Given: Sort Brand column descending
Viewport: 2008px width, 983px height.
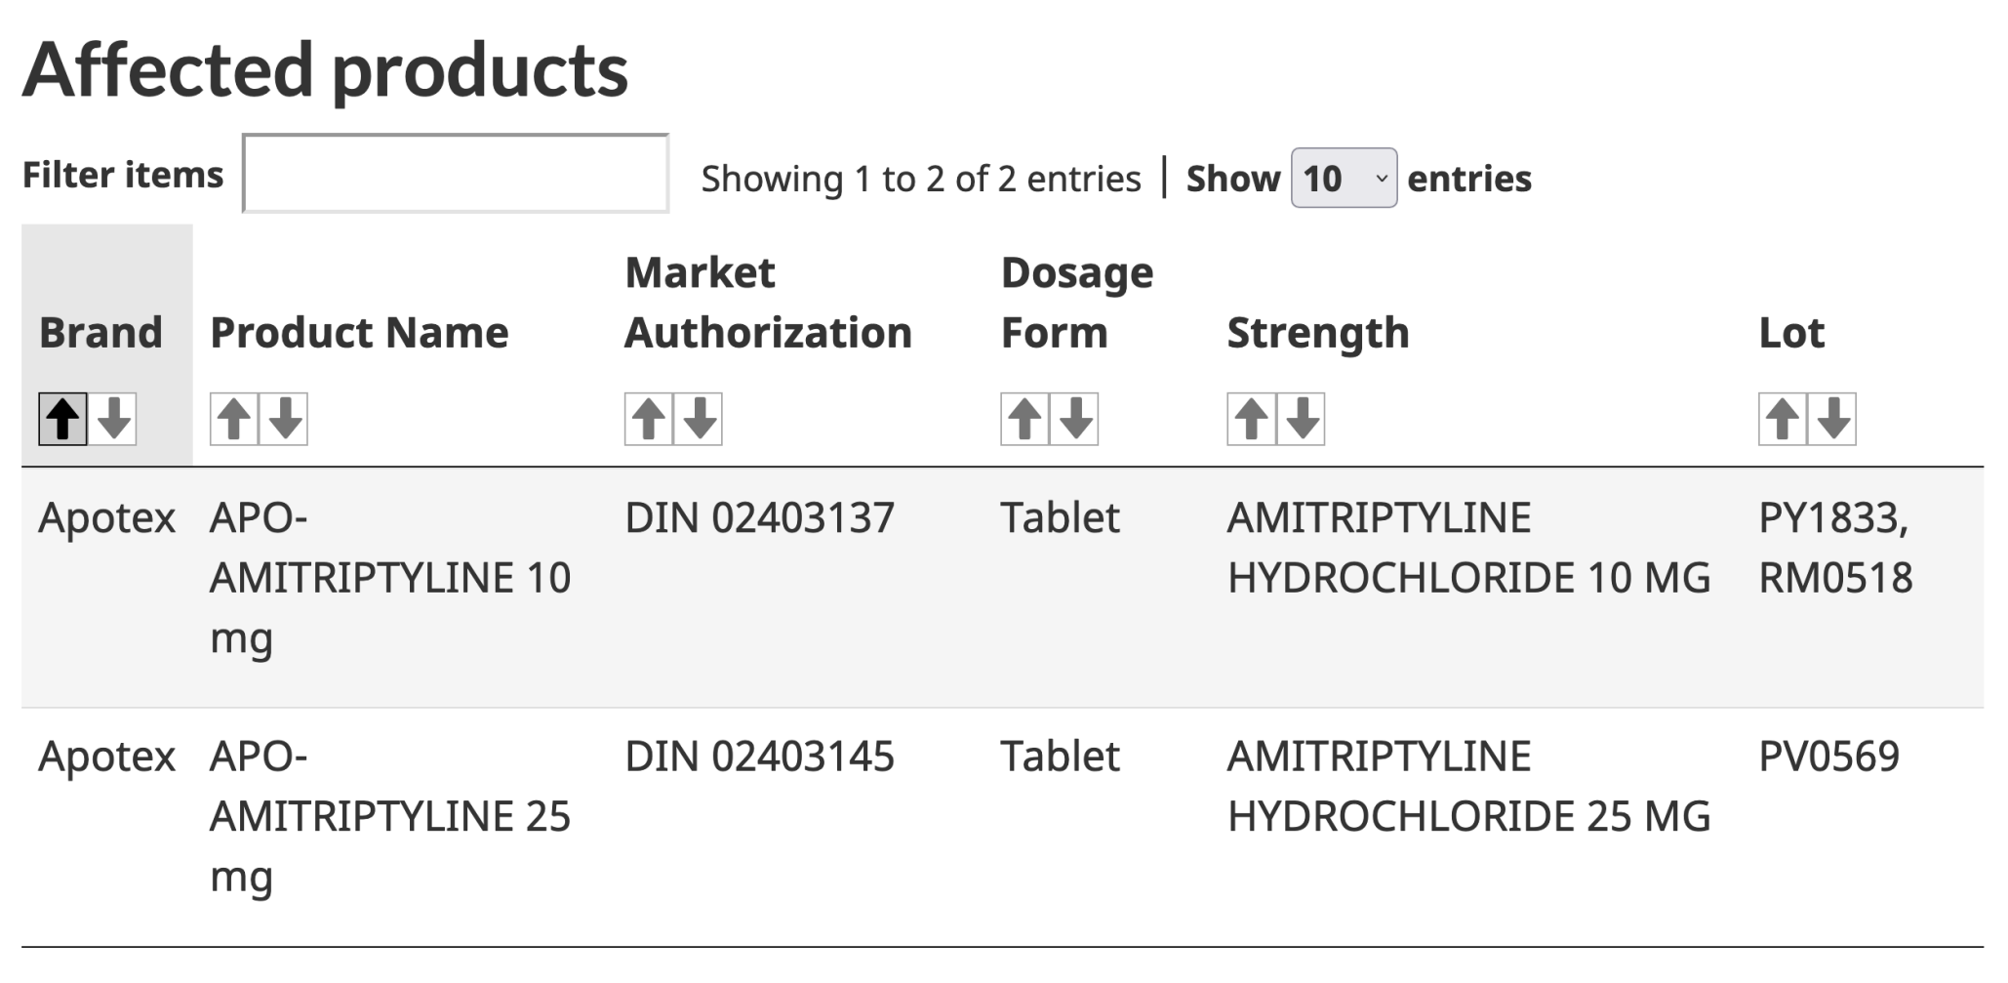Looking at the screenshot, I should (x=114, y=418).
